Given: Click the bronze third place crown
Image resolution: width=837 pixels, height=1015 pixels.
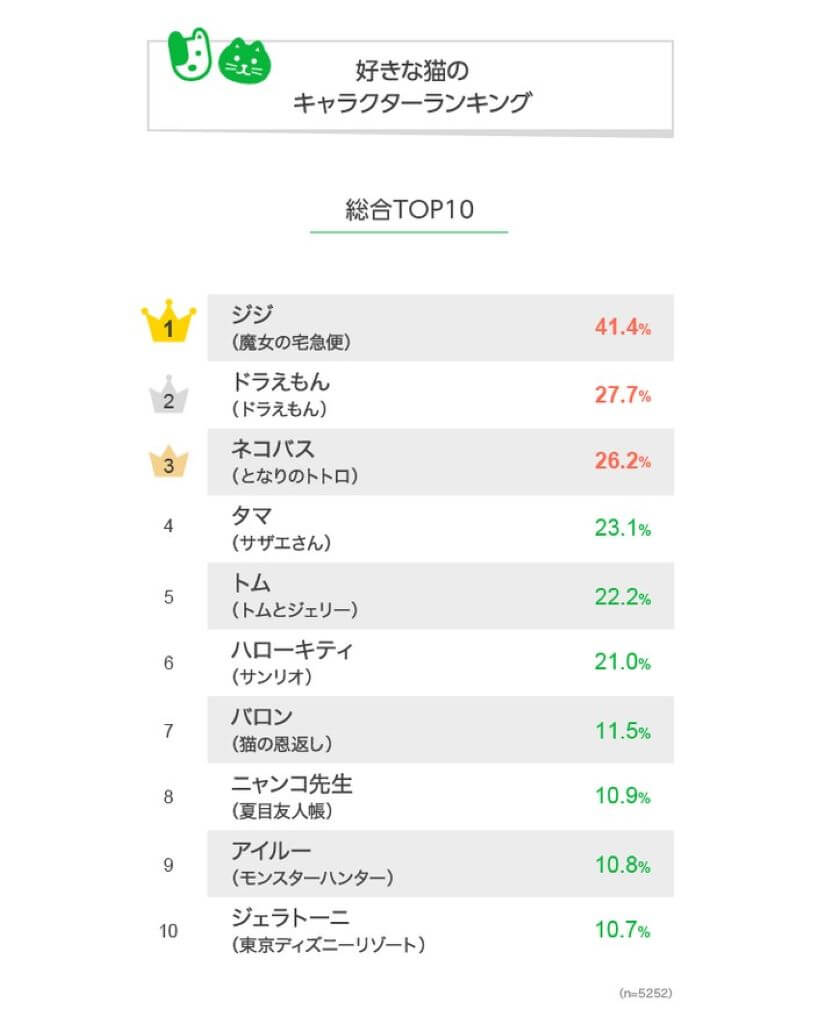Looking at the screenshot, I should point(169,462).
